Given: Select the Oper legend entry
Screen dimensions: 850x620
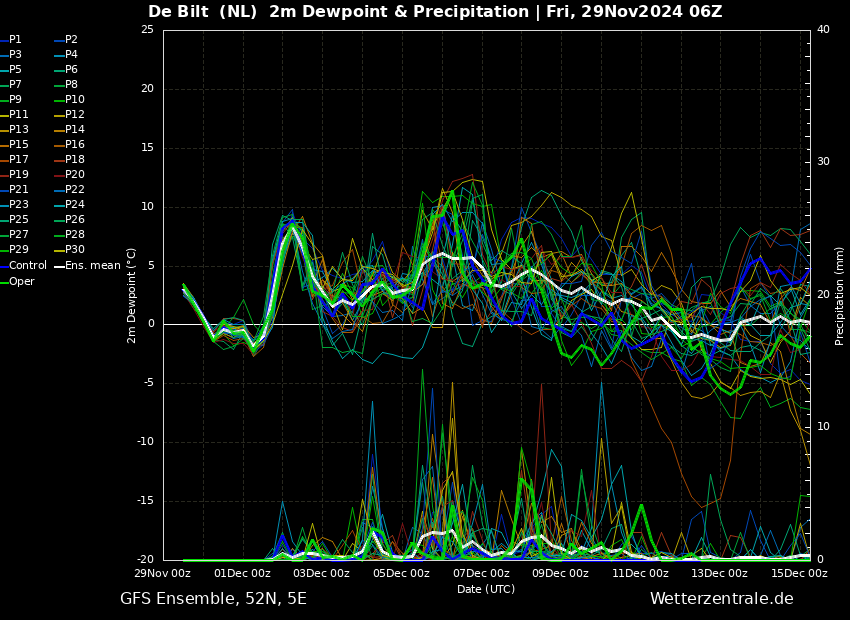Looking at the screenshot, I should [x=22, y=281].
